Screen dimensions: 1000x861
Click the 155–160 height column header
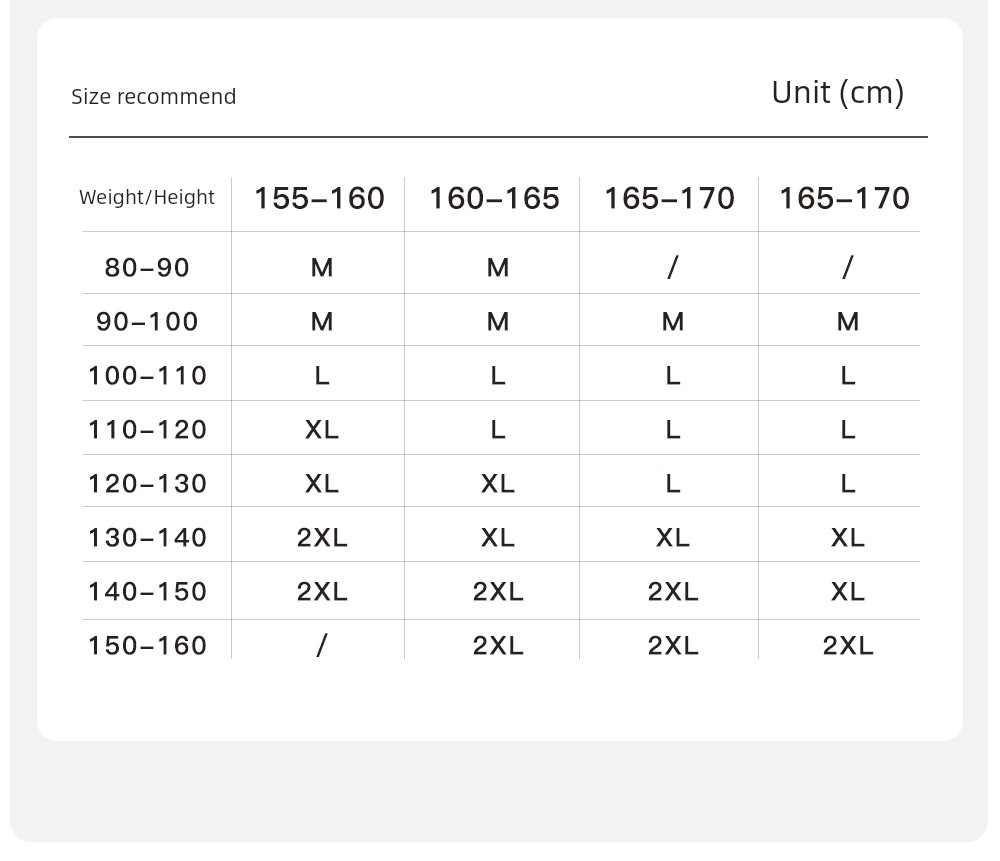(319, 198)
